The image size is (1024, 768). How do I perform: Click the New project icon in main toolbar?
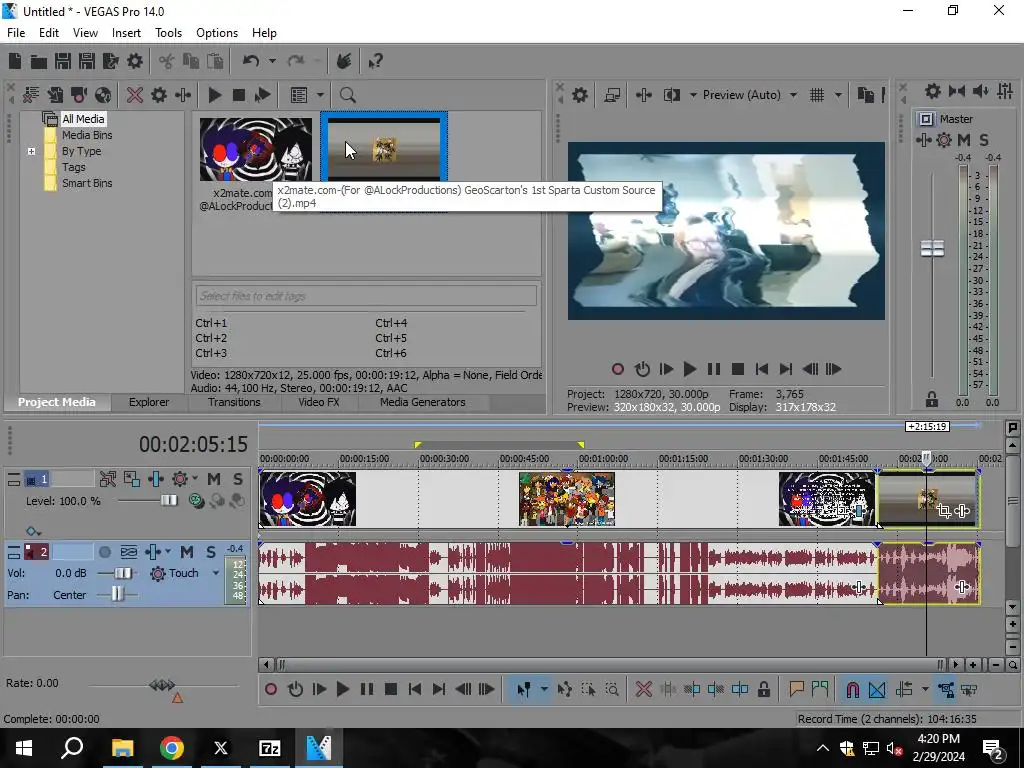click(15, 61)
